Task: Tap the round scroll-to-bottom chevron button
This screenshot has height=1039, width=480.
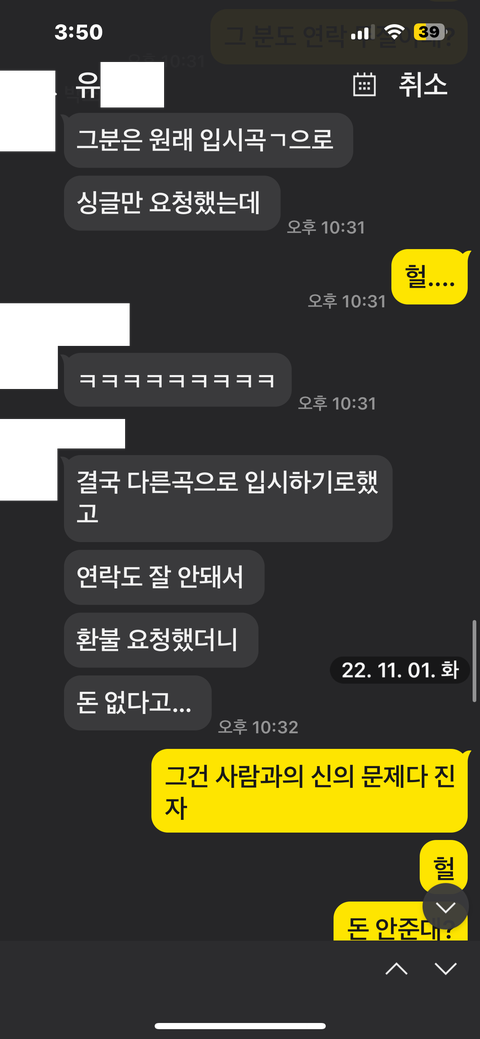Action: tap(446, 906)
